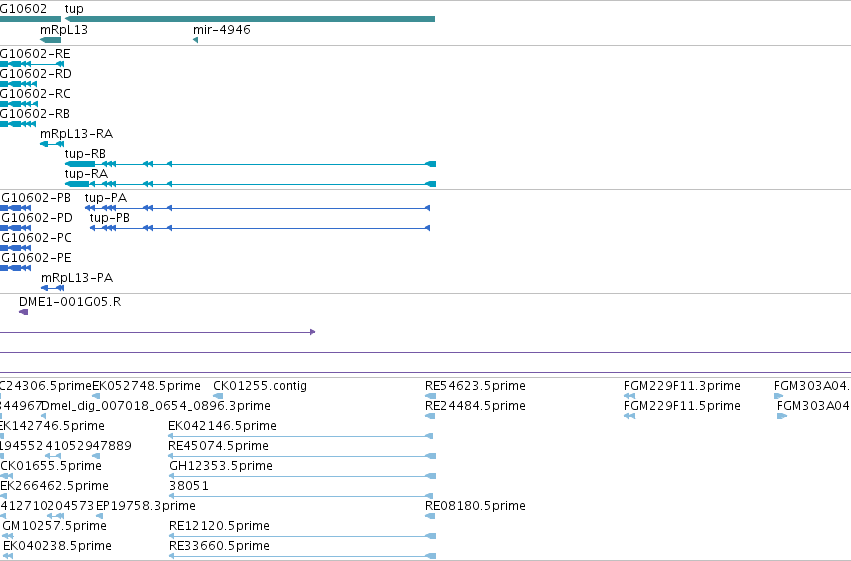Click the mir-4946 arrow glyph
This screenshot has height=561, width=851.
[195, 40]
